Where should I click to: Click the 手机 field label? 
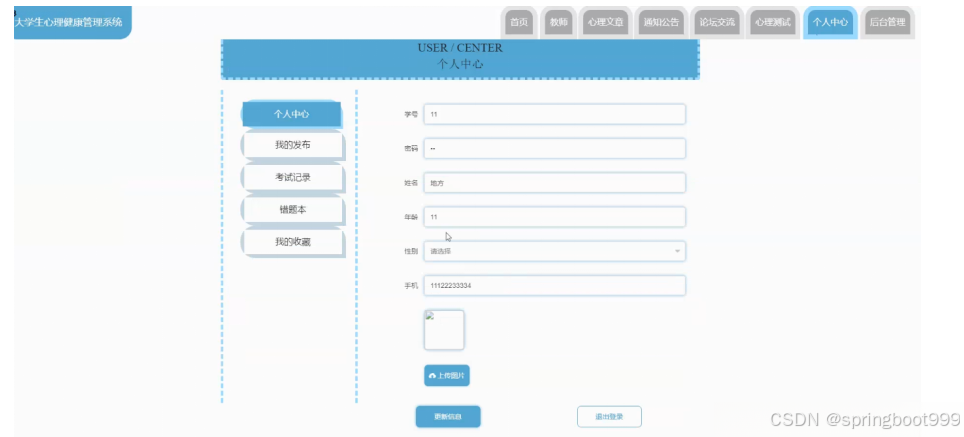pyautogui.click(x=411, y=285)
